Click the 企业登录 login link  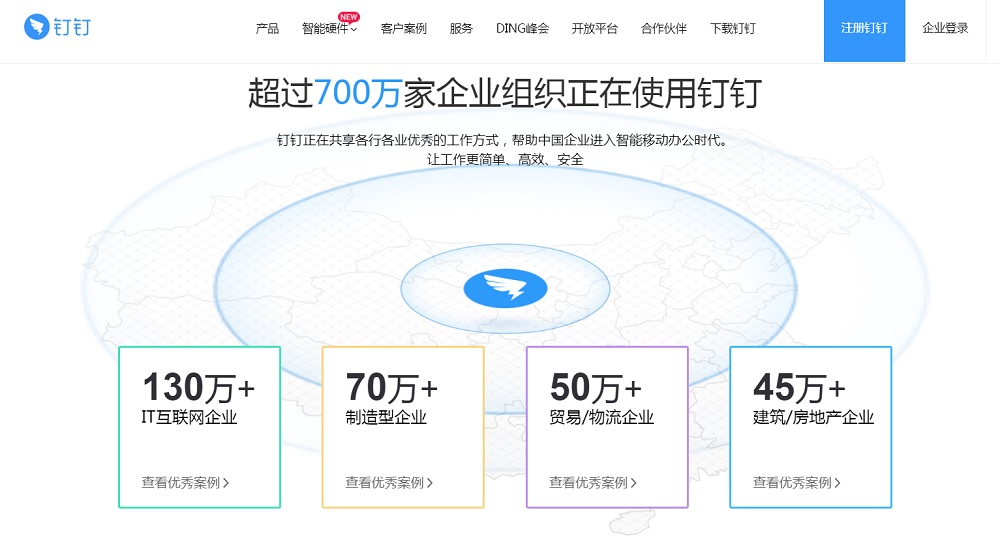click(x=945, y=28)
